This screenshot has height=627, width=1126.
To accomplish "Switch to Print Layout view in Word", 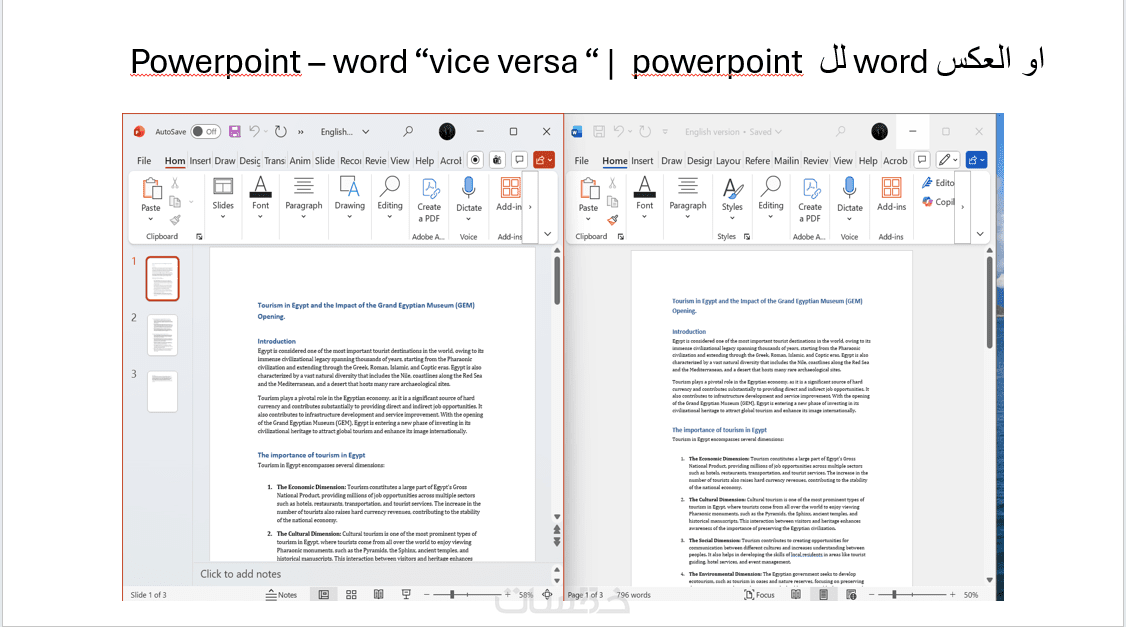I will coord(824,595).
